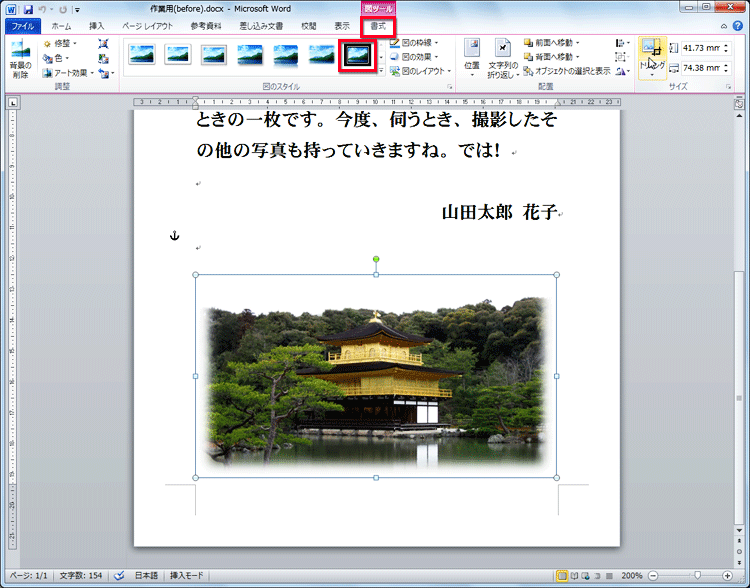Open the customize quick access toolbar arrow
Screen dimensions: 750x588
77,10
